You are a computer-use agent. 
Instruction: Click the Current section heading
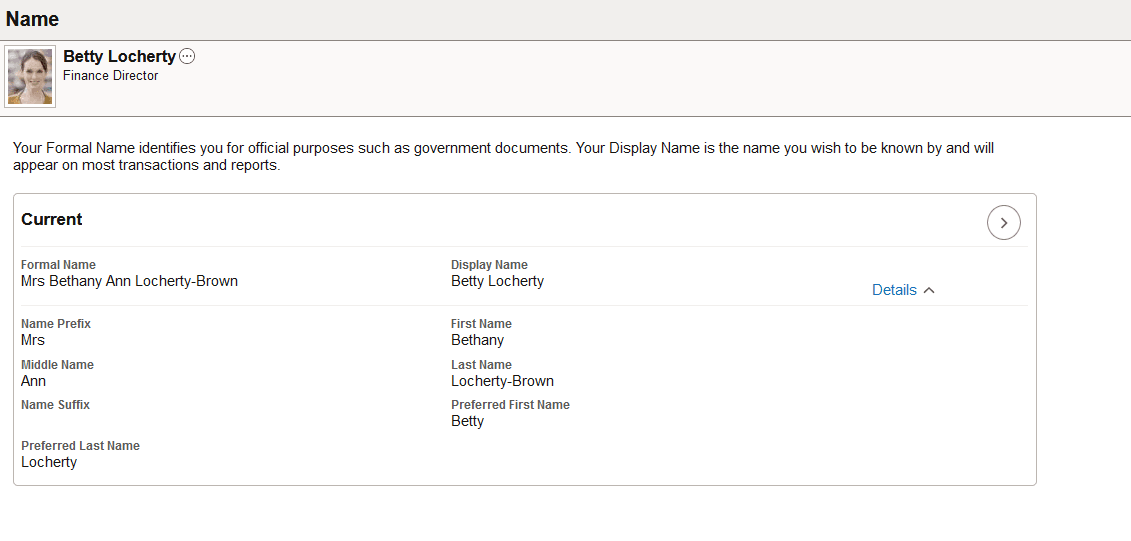(x=52, y=220)
